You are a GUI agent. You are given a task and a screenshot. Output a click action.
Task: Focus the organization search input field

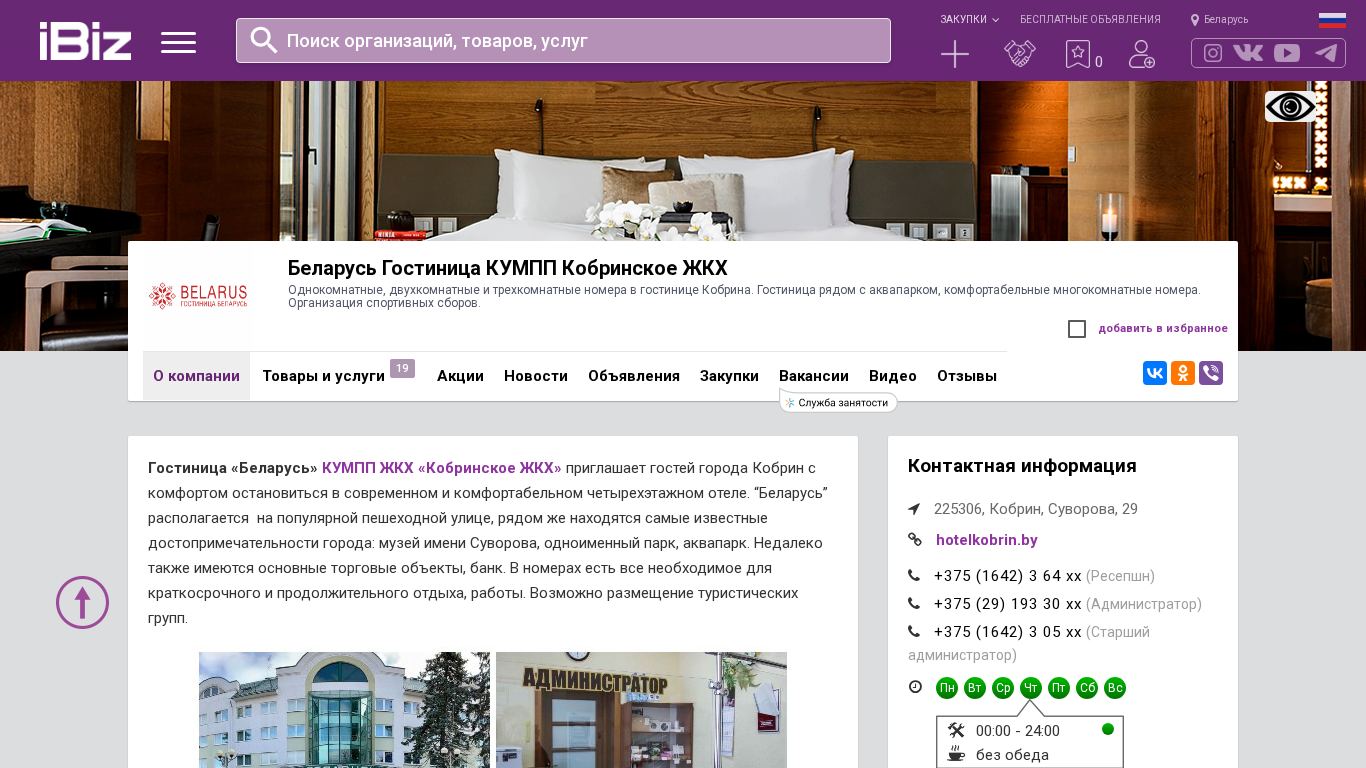click(x=563, y=41)
